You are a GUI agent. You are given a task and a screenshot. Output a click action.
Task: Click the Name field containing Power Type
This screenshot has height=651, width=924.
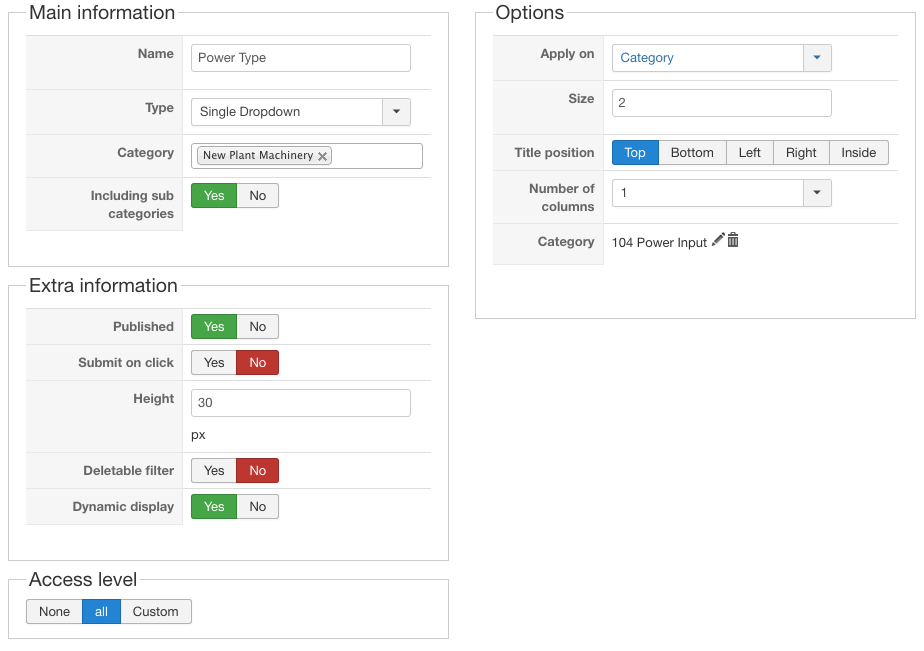click(300, 58)
